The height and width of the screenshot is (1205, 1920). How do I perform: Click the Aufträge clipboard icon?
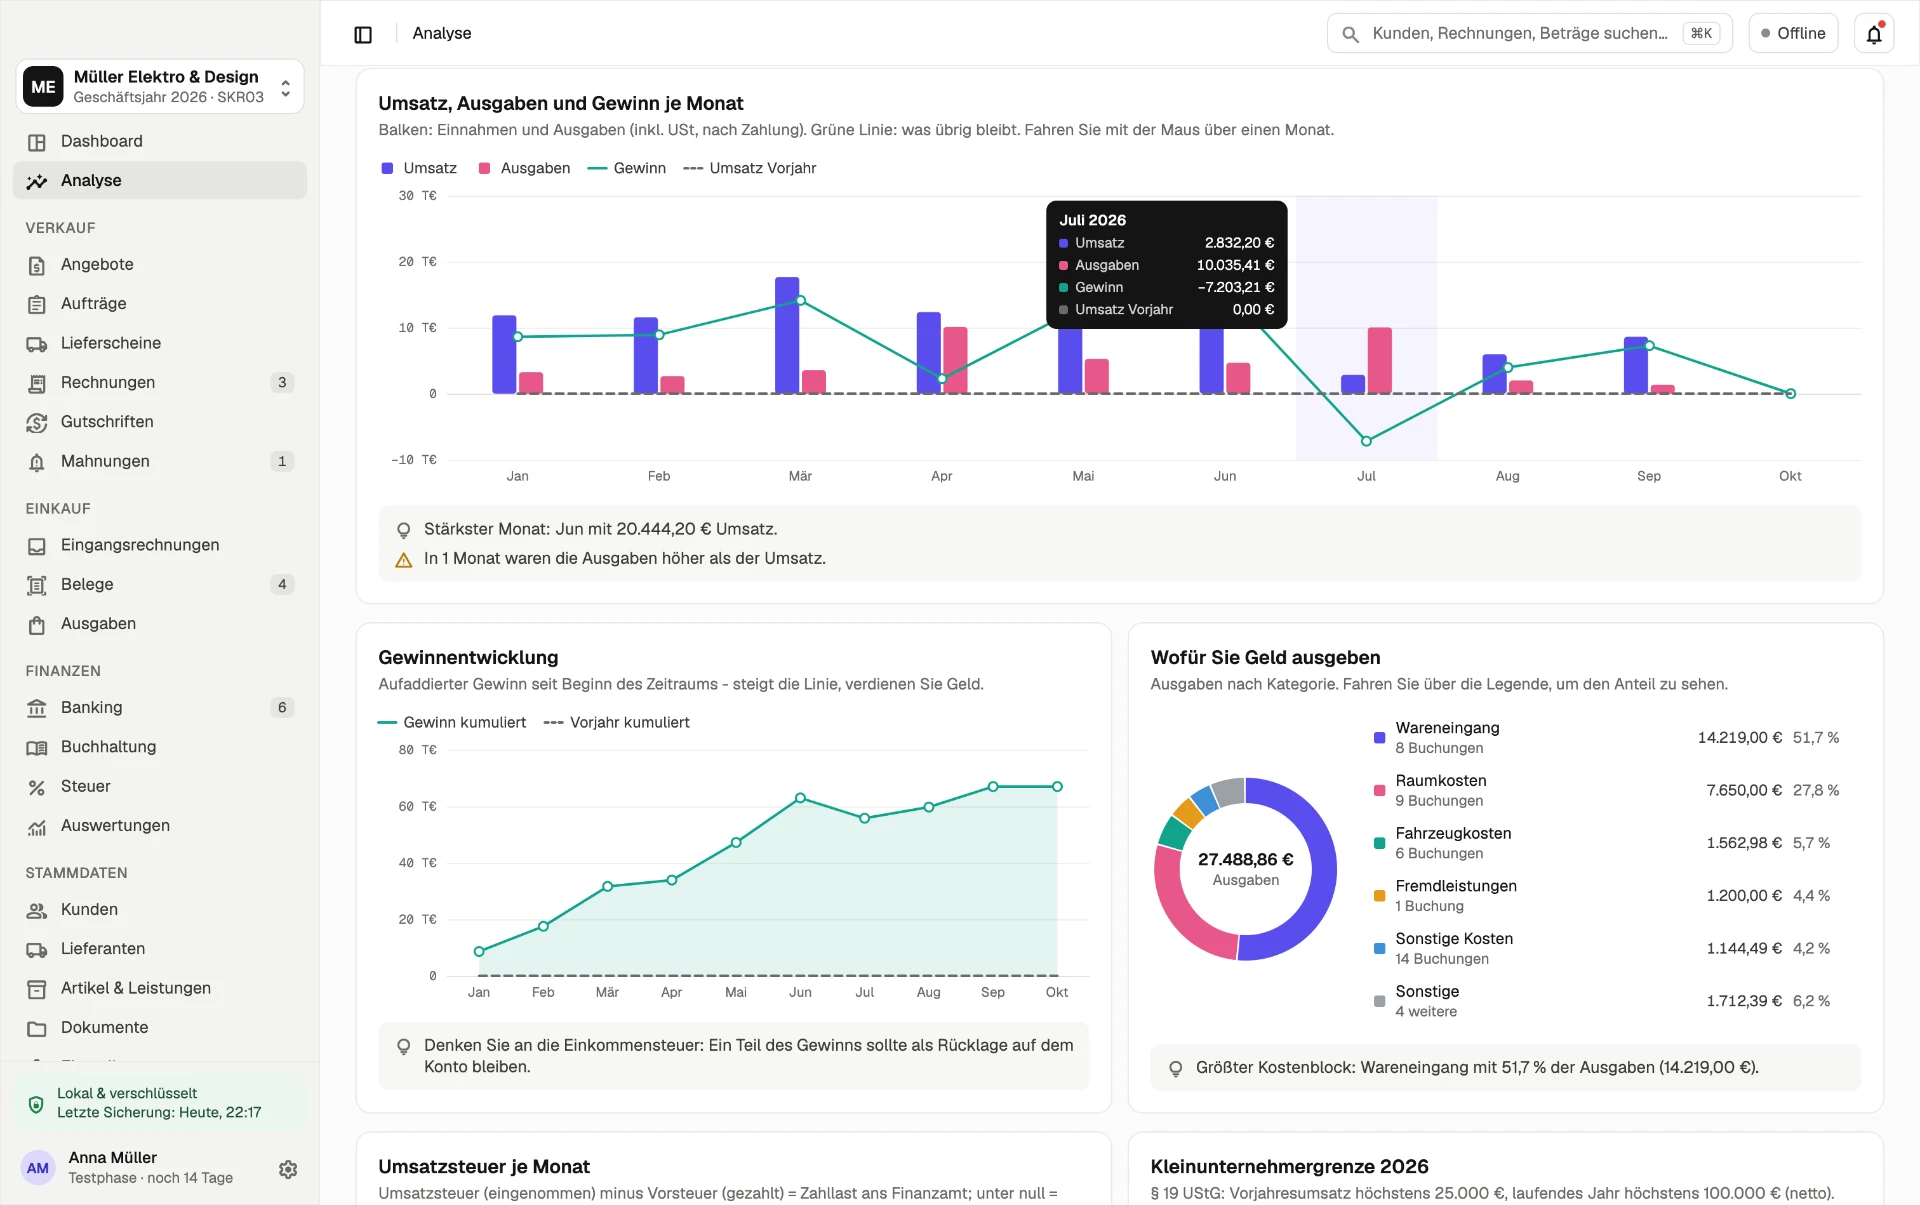coord(37,304)
